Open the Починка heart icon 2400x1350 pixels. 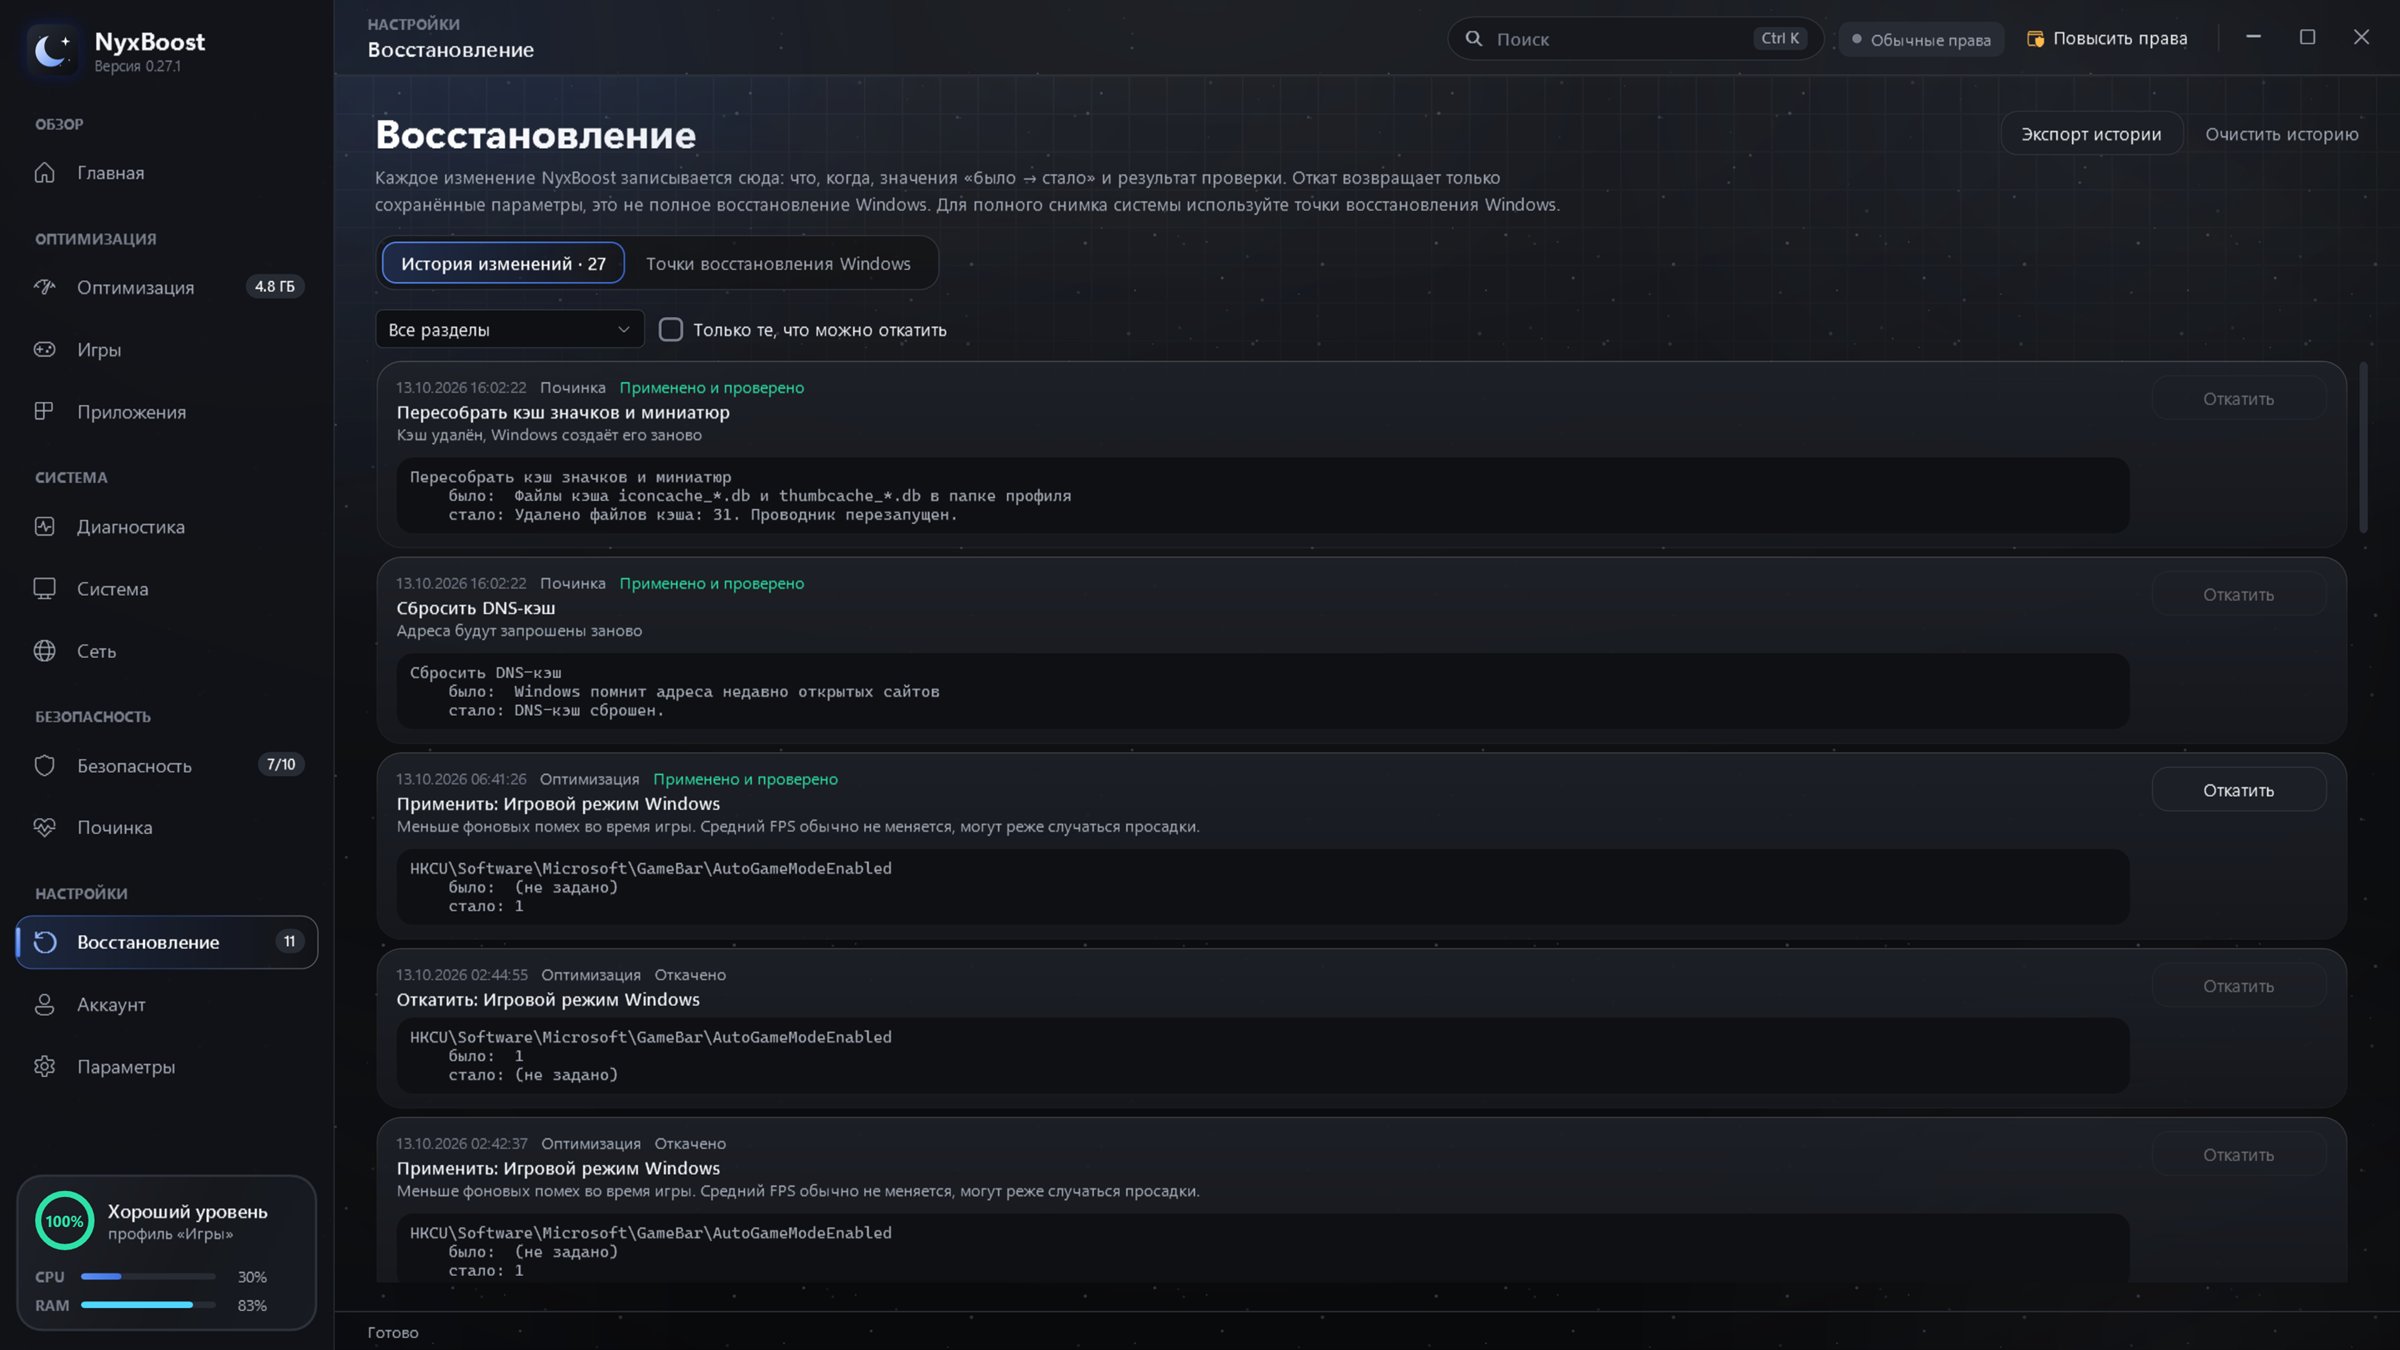coord(44,827)
